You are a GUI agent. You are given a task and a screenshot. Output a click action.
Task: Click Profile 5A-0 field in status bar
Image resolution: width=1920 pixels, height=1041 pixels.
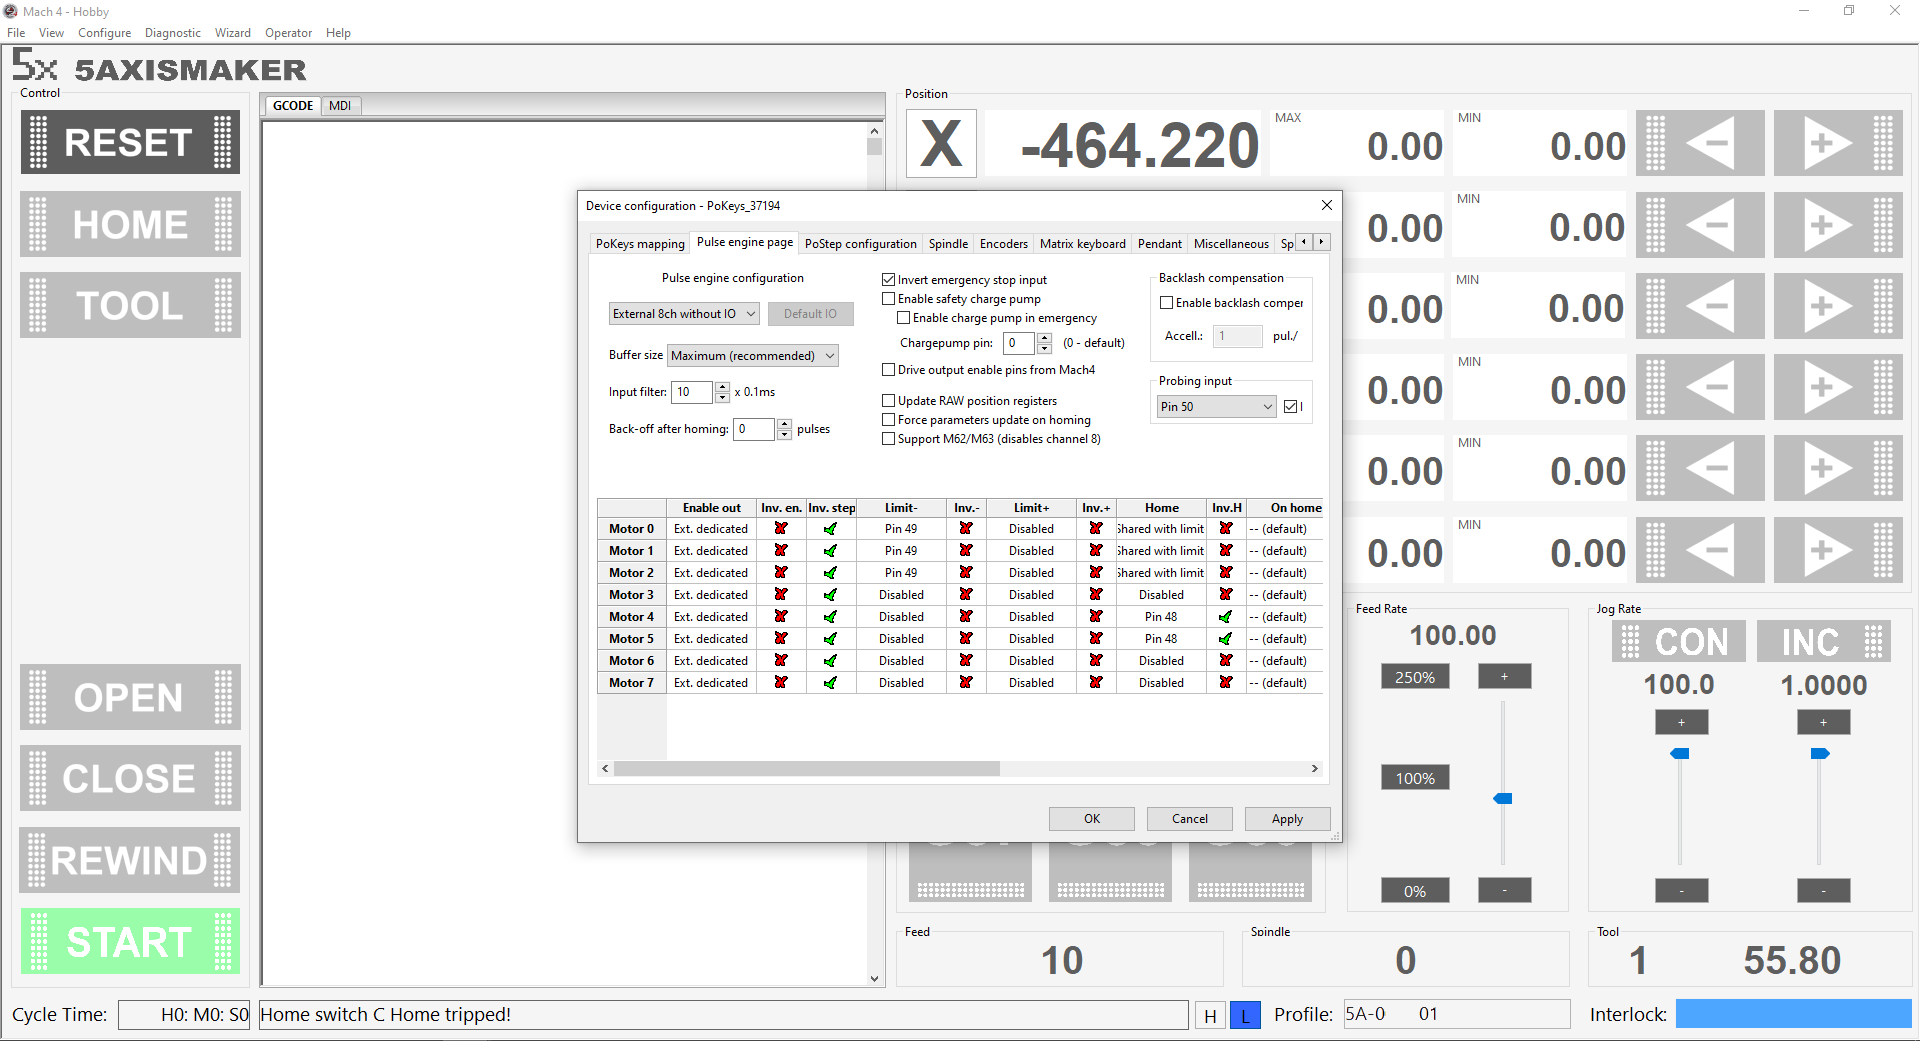pos(1456,1014)
